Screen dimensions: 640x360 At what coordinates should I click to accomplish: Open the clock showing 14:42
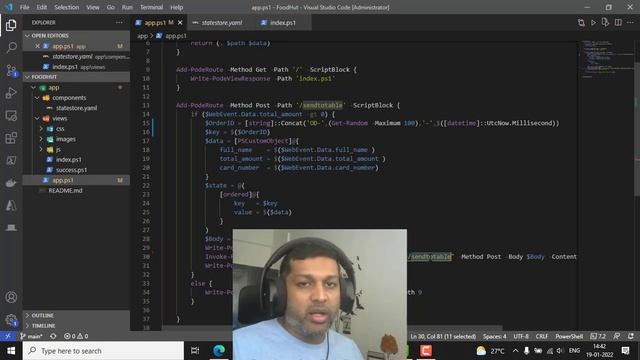tap(599, 351)
